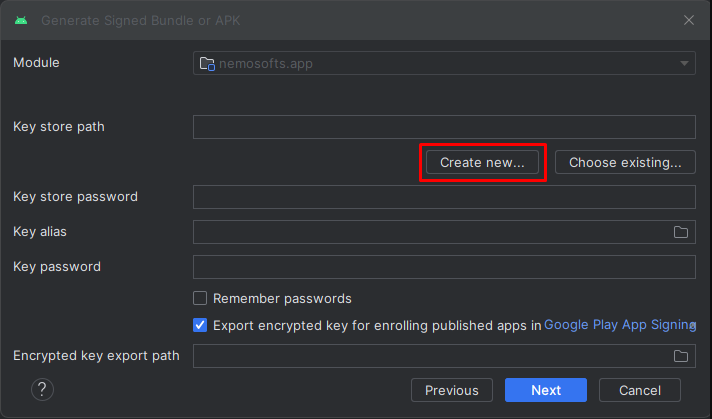Click the Create new... keystore button

pyautogui.click(x=482, y=163)
